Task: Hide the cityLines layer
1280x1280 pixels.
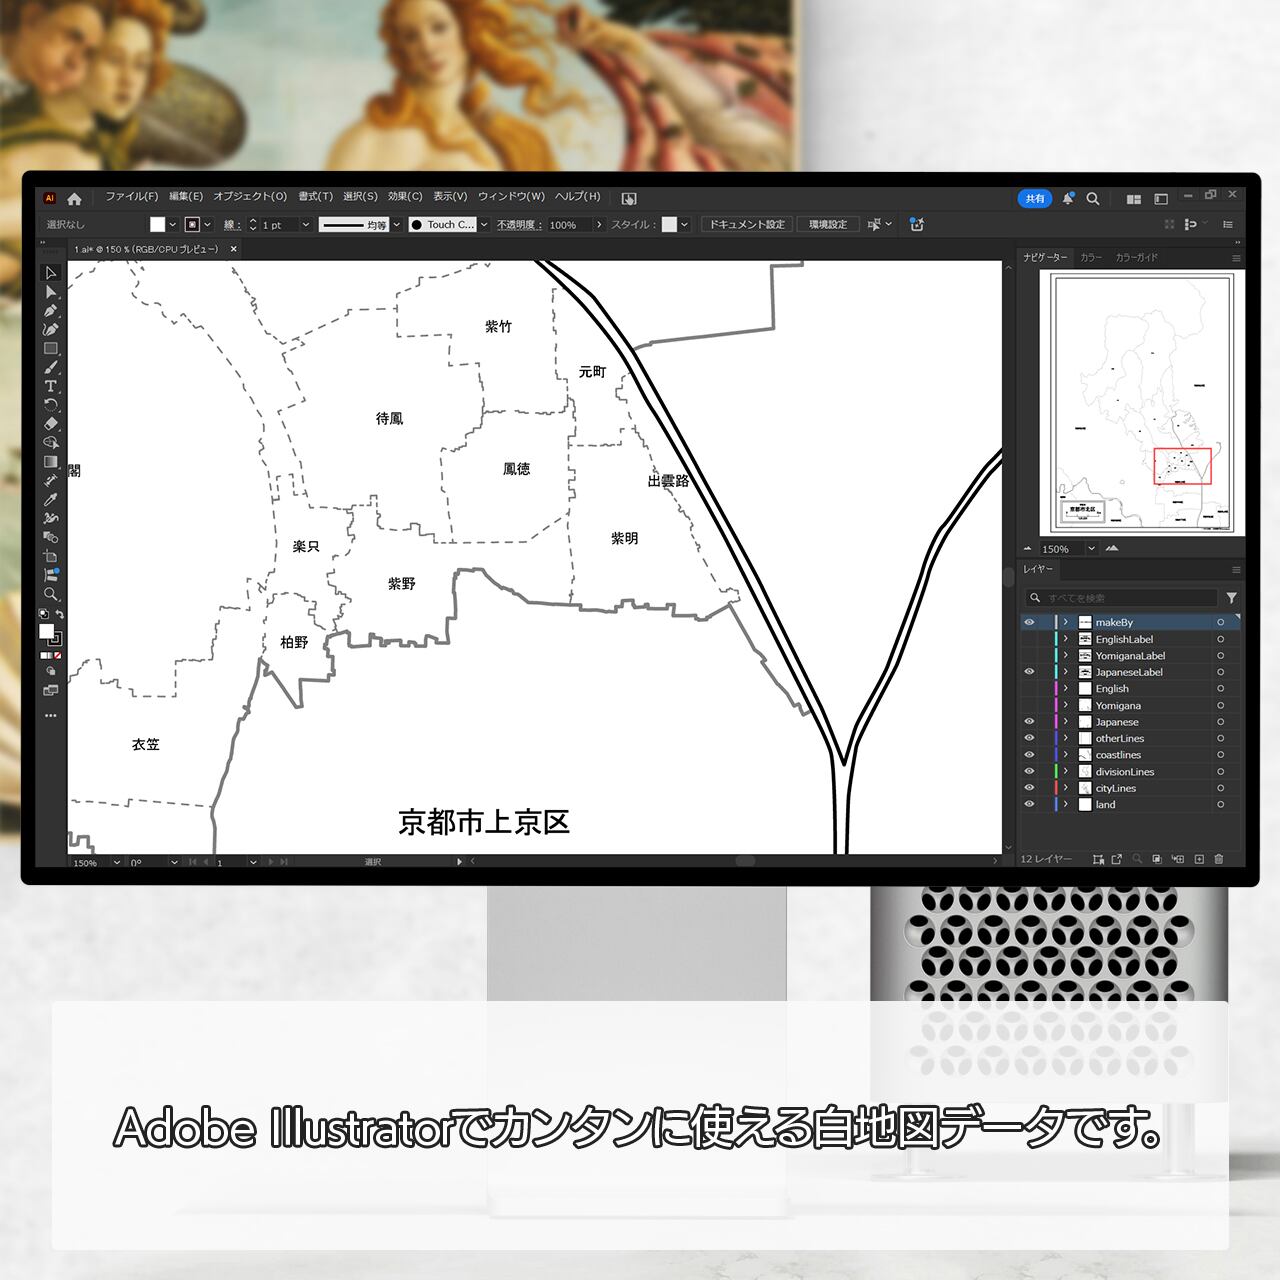Action: tap(1029, 788)
